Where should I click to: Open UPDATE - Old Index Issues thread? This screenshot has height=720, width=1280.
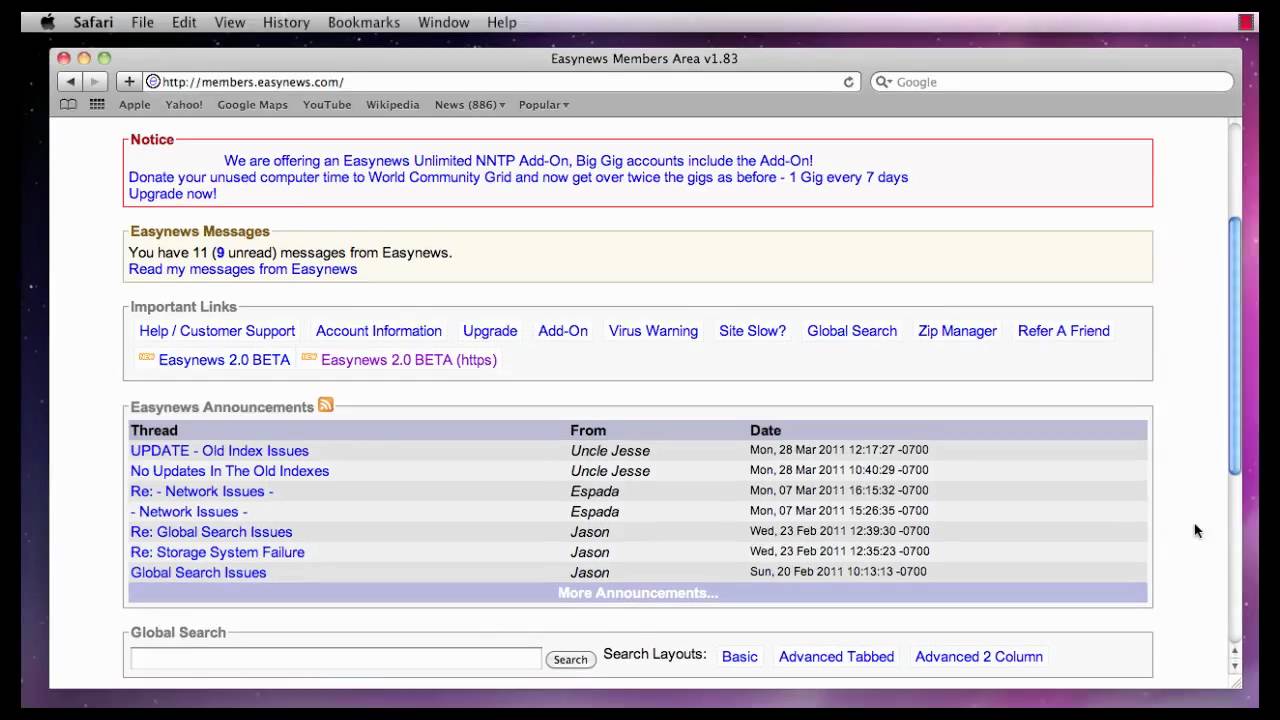220,451
